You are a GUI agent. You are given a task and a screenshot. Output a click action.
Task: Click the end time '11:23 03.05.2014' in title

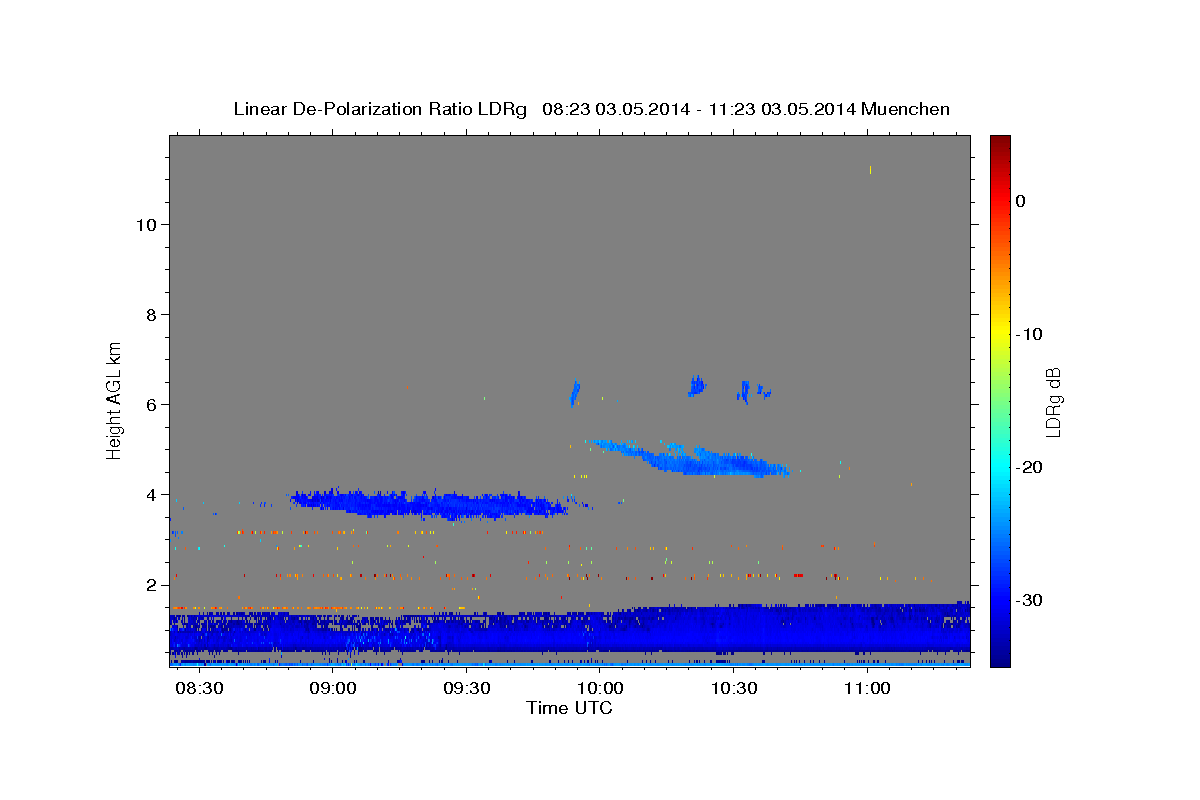781,109
